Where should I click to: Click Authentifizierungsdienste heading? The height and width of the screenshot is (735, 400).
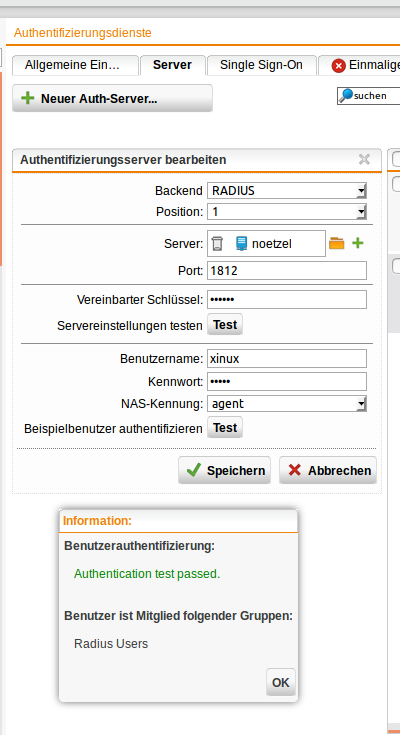coord(83,33)
